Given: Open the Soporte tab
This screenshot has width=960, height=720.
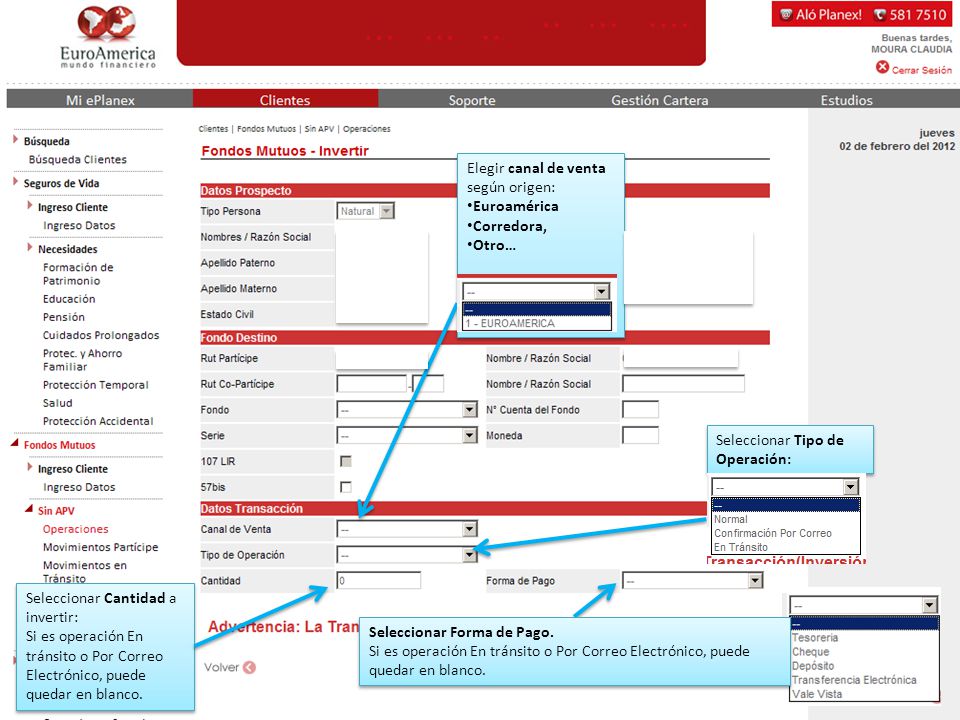Looking at the screenshot, I should (x=471, y=100).
